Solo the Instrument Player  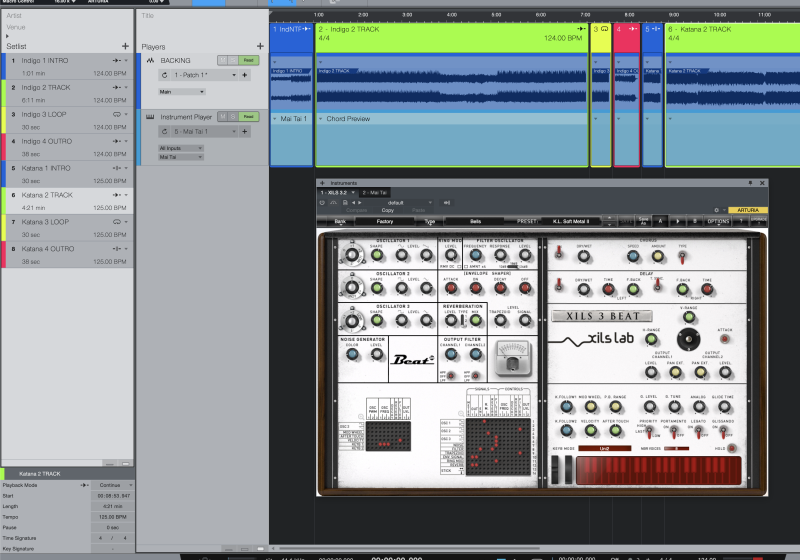click(235, 117)
